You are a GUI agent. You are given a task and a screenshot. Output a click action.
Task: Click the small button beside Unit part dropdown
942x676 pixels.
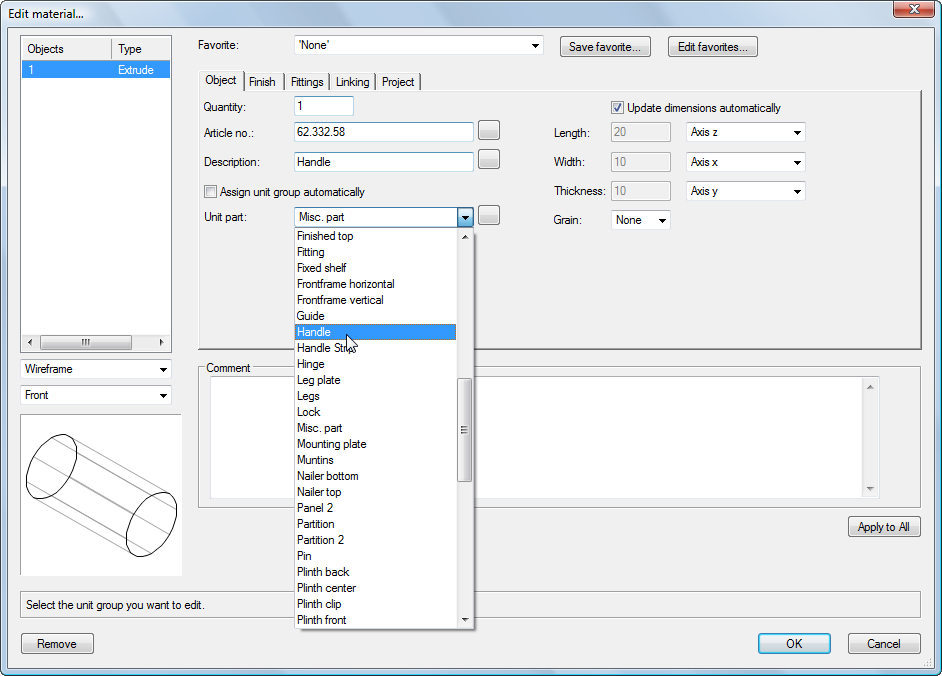489,215
